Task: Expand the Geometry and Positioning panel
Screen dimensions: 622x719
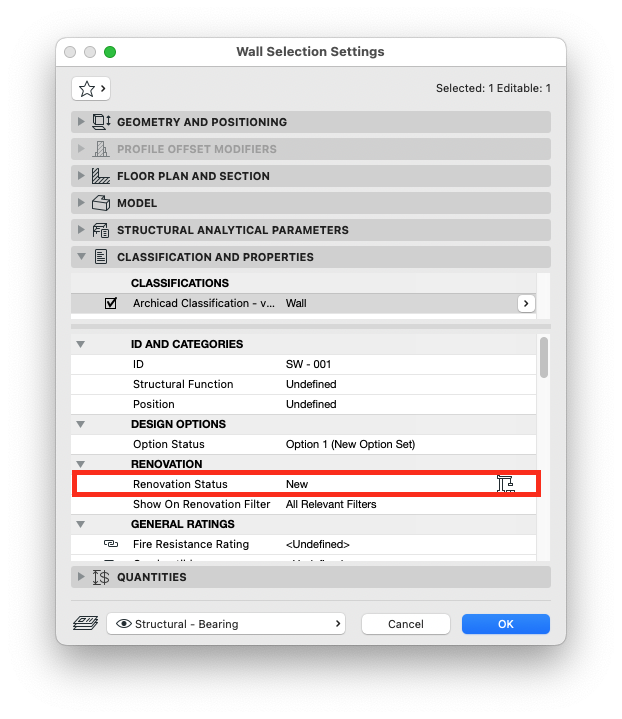Action: point(81,122)
